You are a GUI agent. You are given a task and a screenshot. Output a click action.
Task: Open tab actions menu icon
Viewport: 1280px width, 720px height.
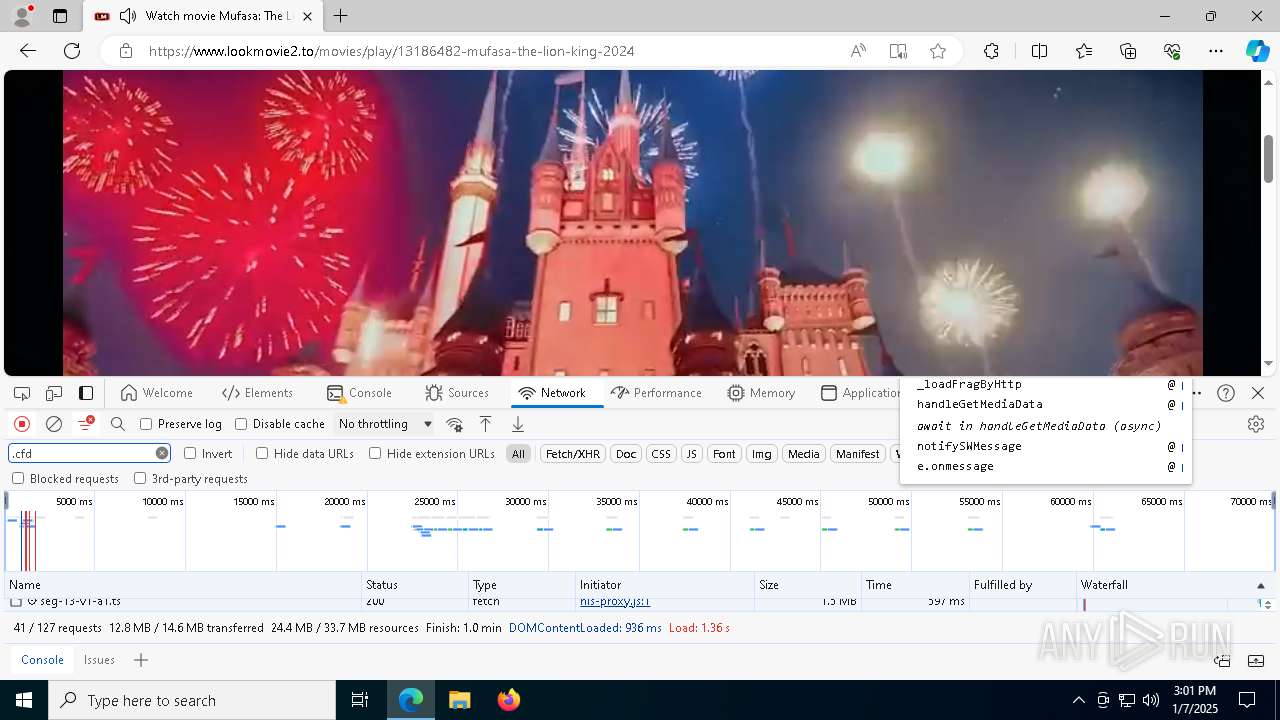(60, 16)
